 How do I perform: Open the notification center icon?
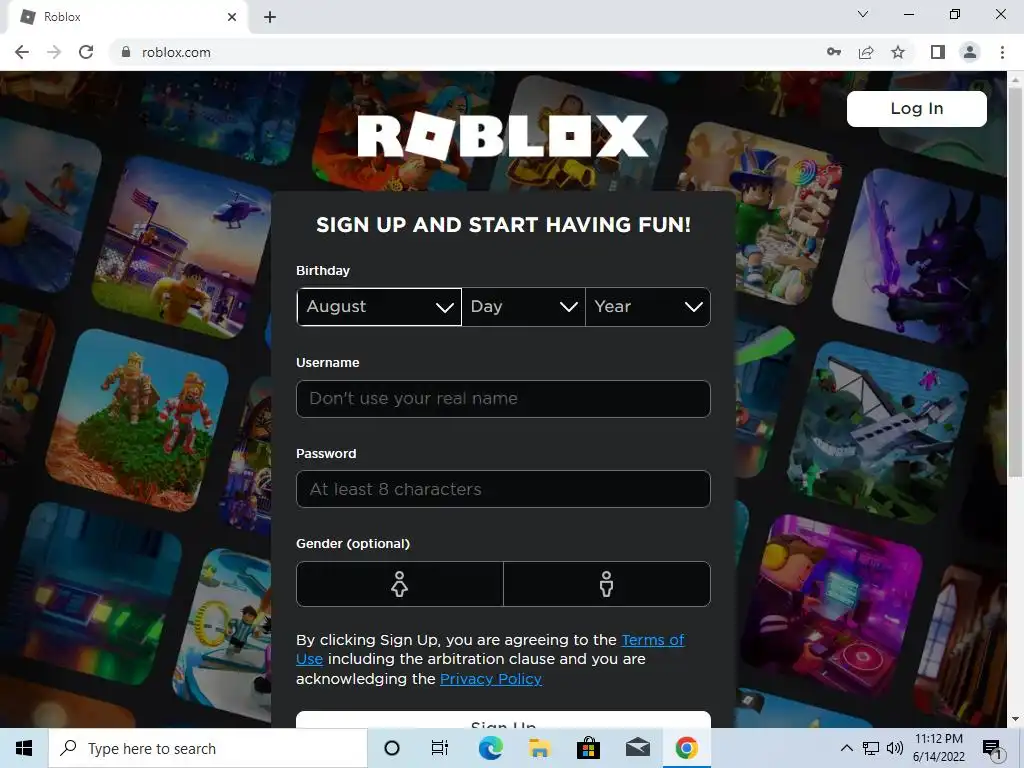(x=993, y=748)
